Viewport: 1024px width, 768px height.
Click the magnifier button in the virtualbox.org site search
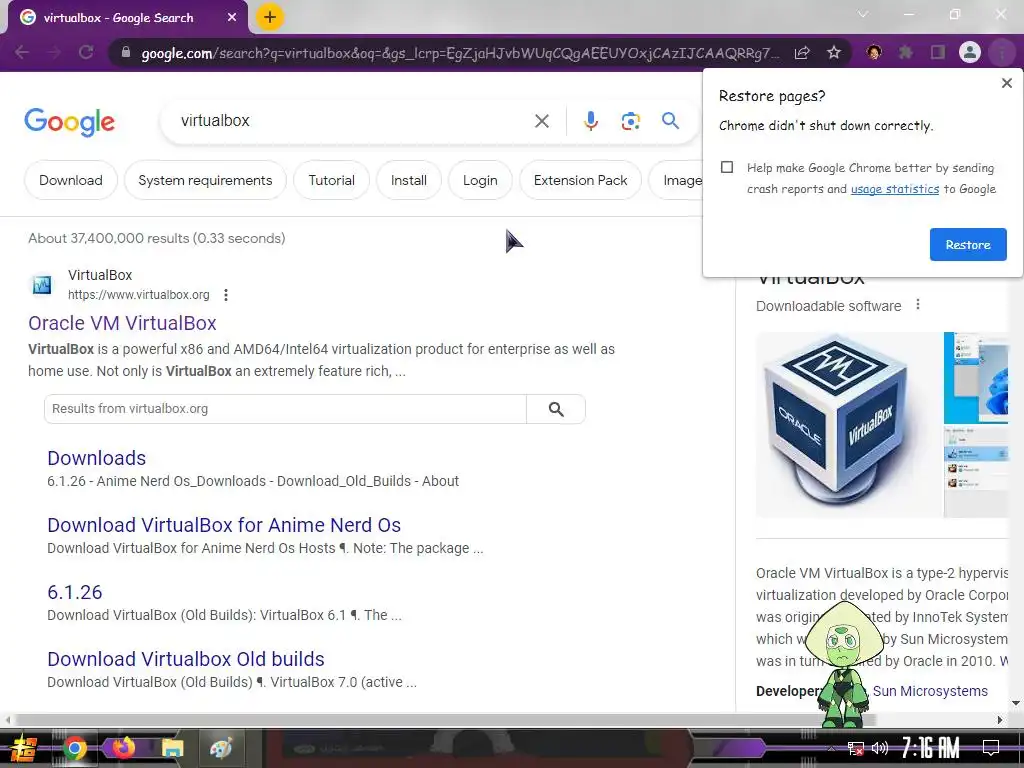[x=556, y=409]
